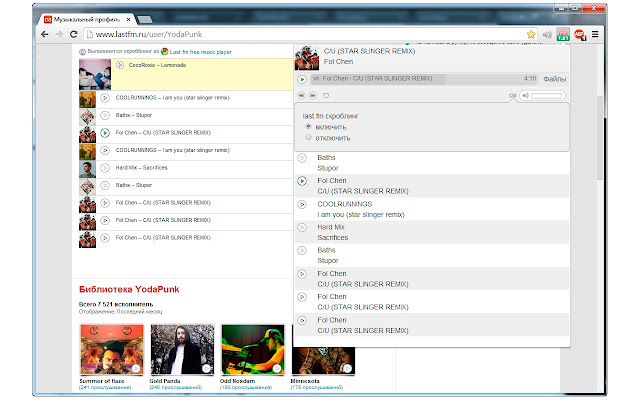Select the отключить scrobbling radio button
The height and width of the screenshot is (400, 640).
(309, 138)
